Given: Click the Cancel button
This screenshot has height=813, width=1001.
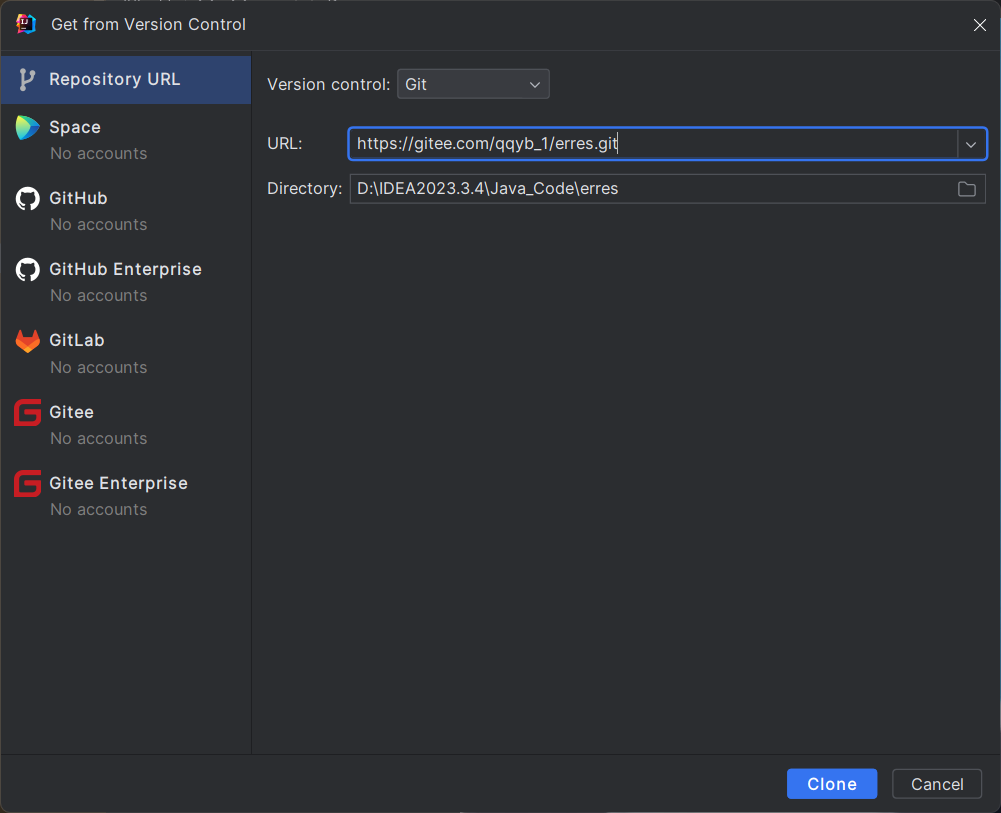Looking at the screenshot, I should [x=937, y=784].
